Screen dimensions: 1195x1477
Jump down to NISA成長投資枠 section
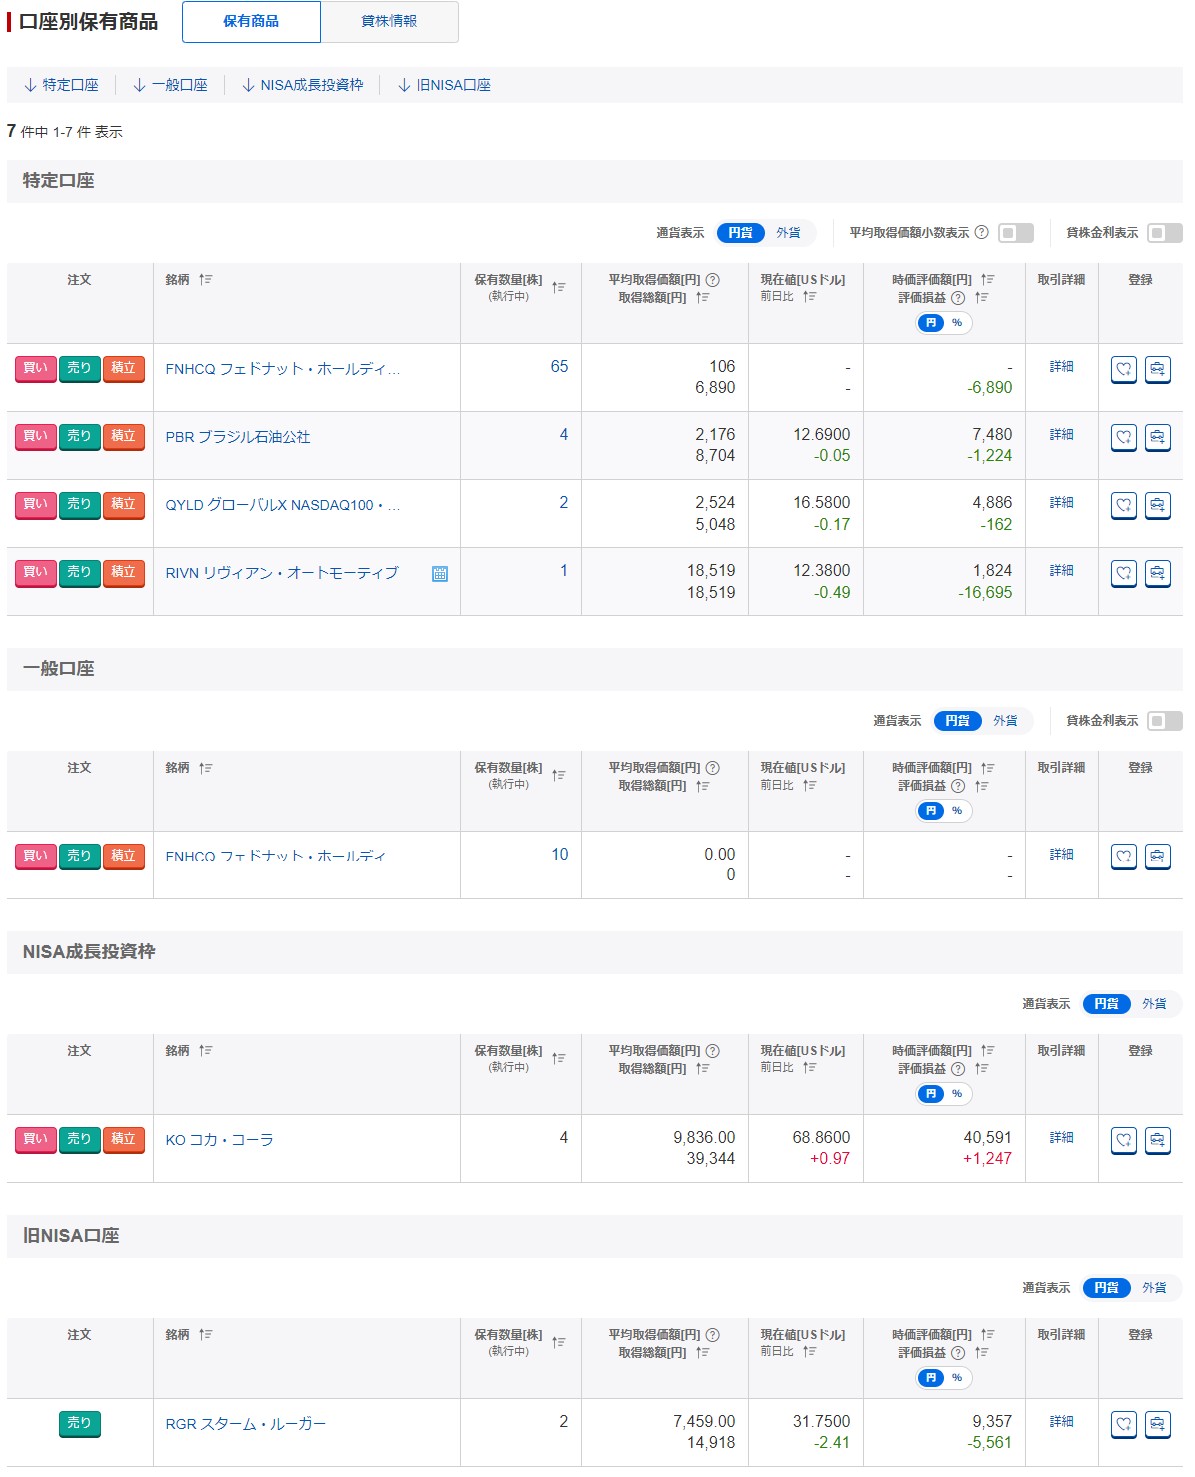pos(302,85)
